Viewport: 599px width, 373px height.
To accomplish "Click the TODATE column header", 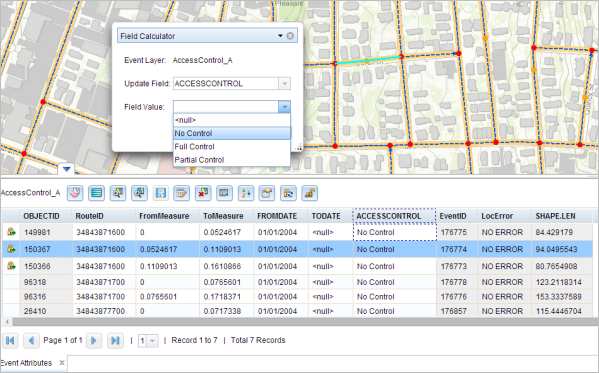I will click(x=326, y=216).
